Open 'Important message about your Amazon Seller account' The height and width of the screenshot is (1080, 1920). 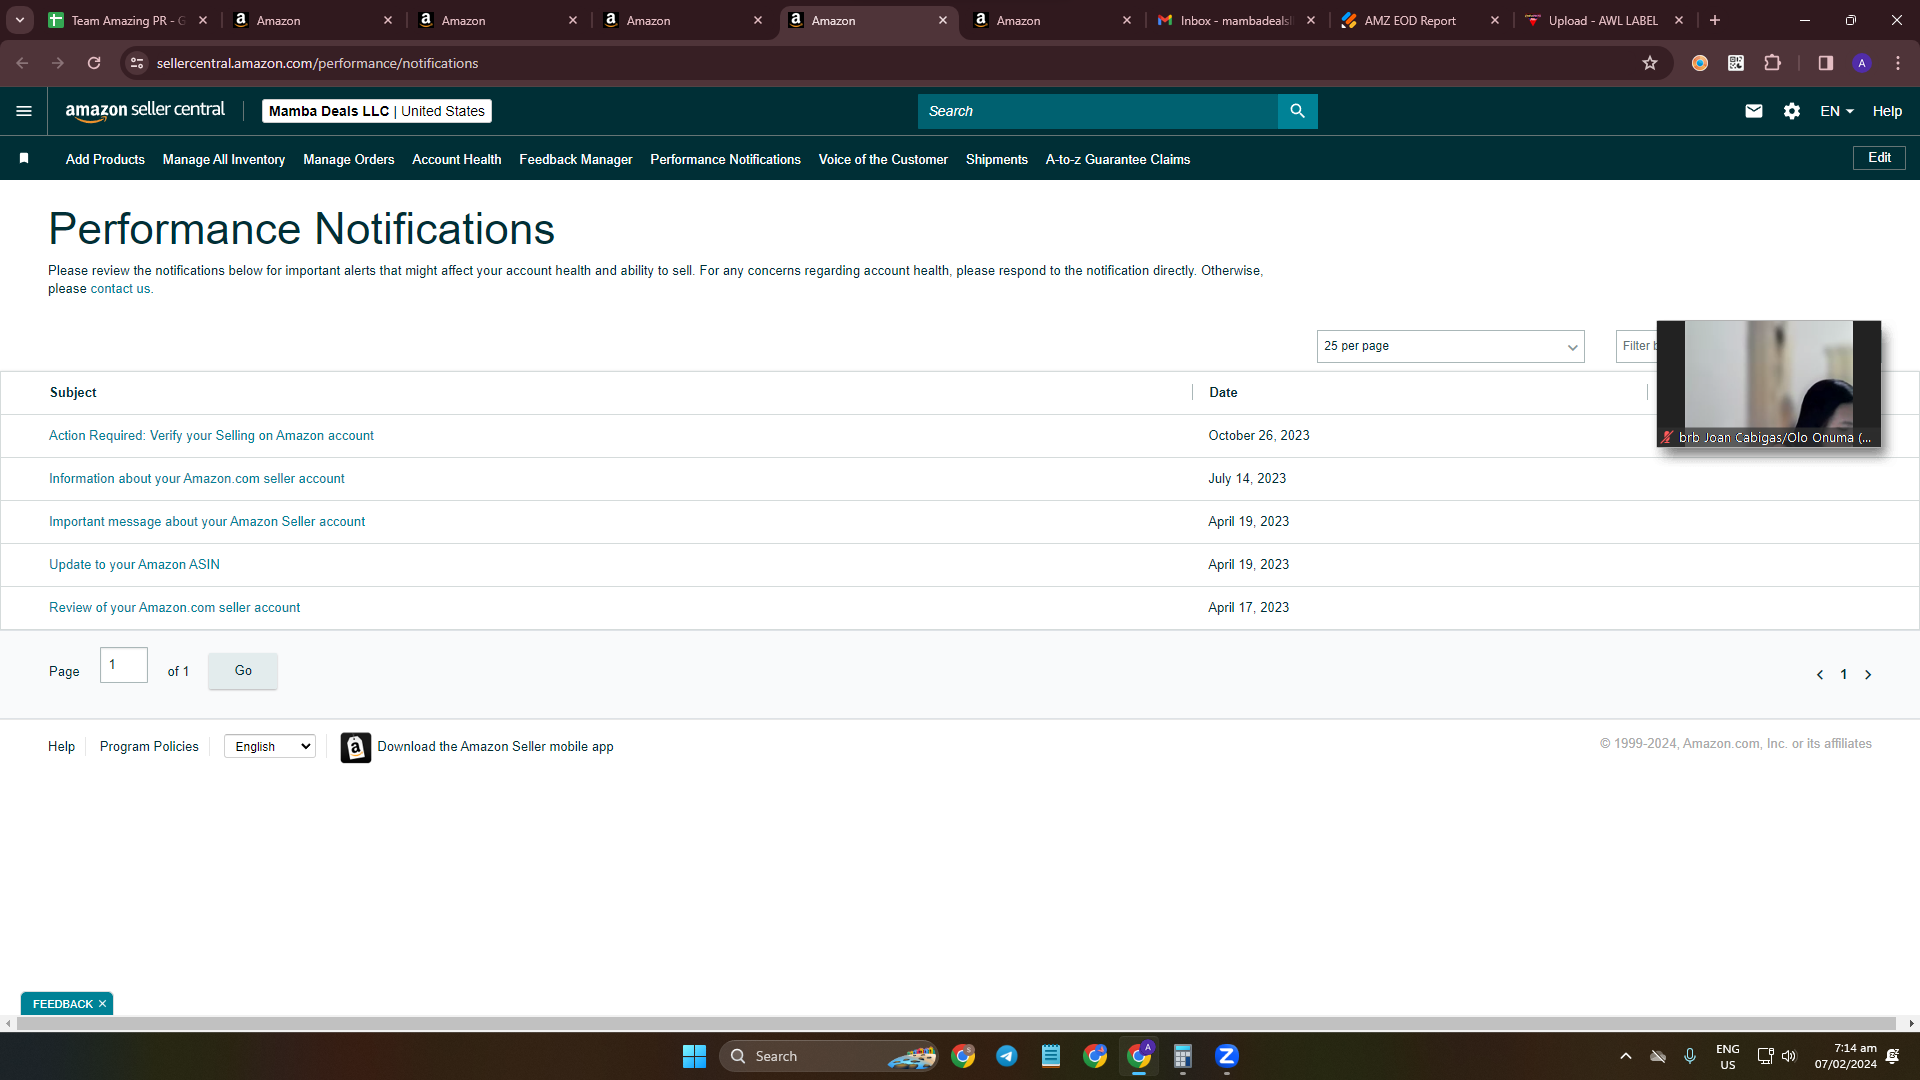[x=207, y=522]
